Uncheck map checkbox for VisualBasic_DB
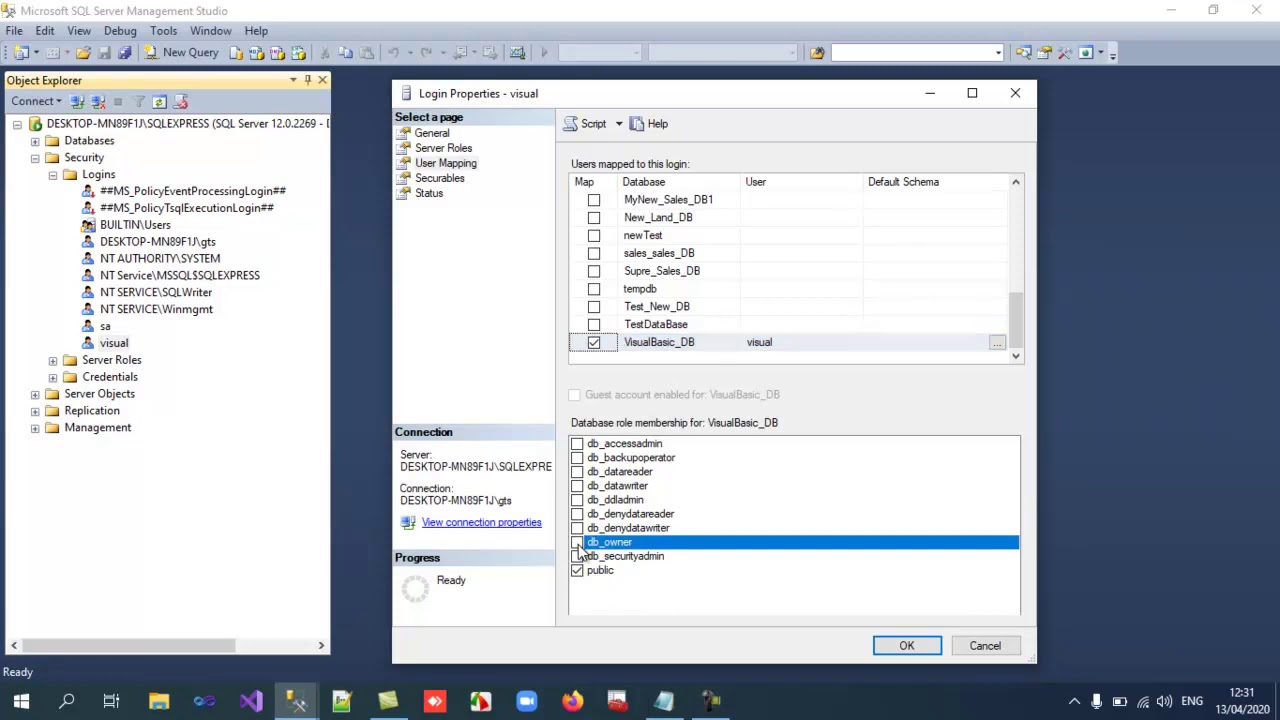 pos(594,343)
